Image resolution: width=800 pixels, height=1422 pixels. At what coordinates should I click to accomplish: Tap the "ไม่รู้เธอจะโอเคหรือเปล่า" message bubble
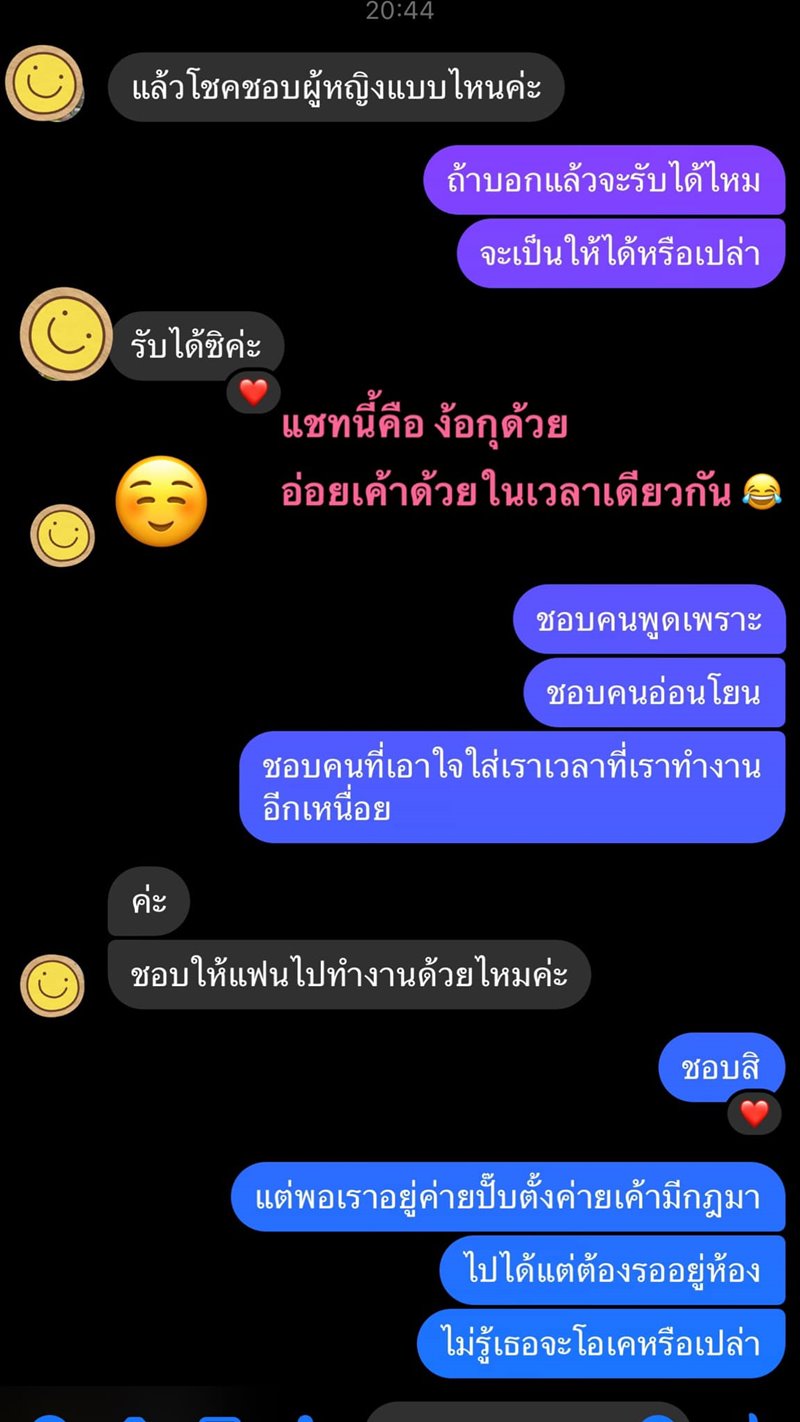(601, 1343)
